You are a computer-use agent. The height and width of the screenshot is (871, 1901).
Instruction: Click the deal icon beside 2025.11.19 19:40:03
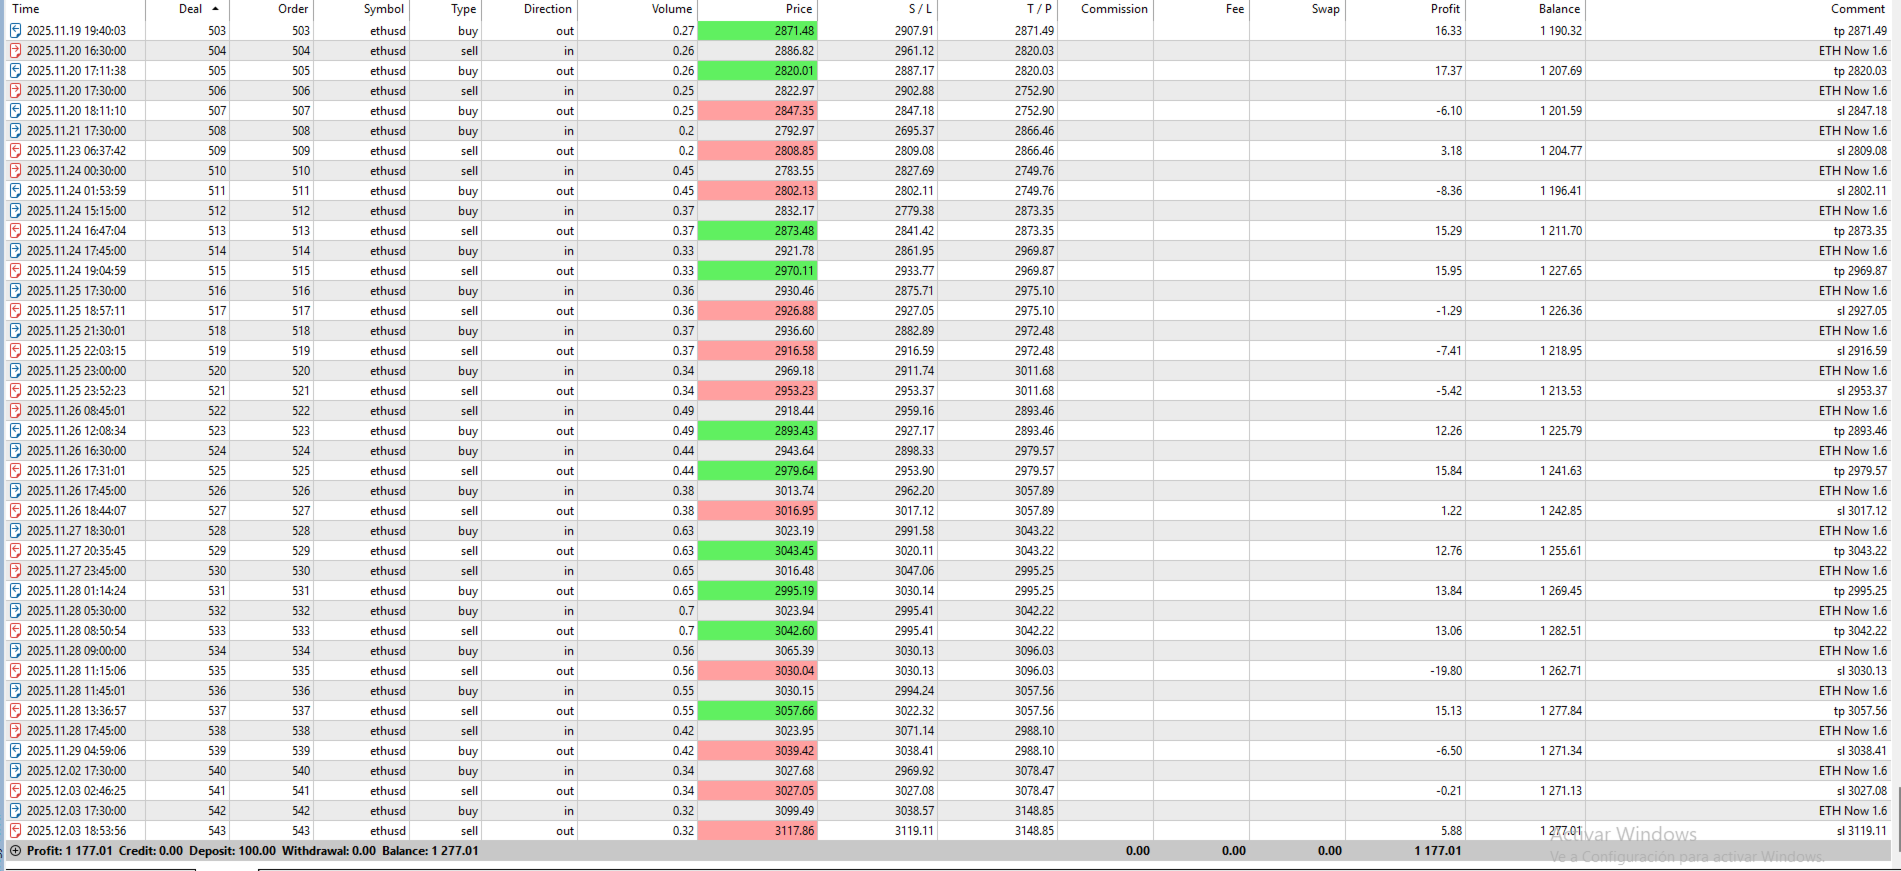point(15,31)
